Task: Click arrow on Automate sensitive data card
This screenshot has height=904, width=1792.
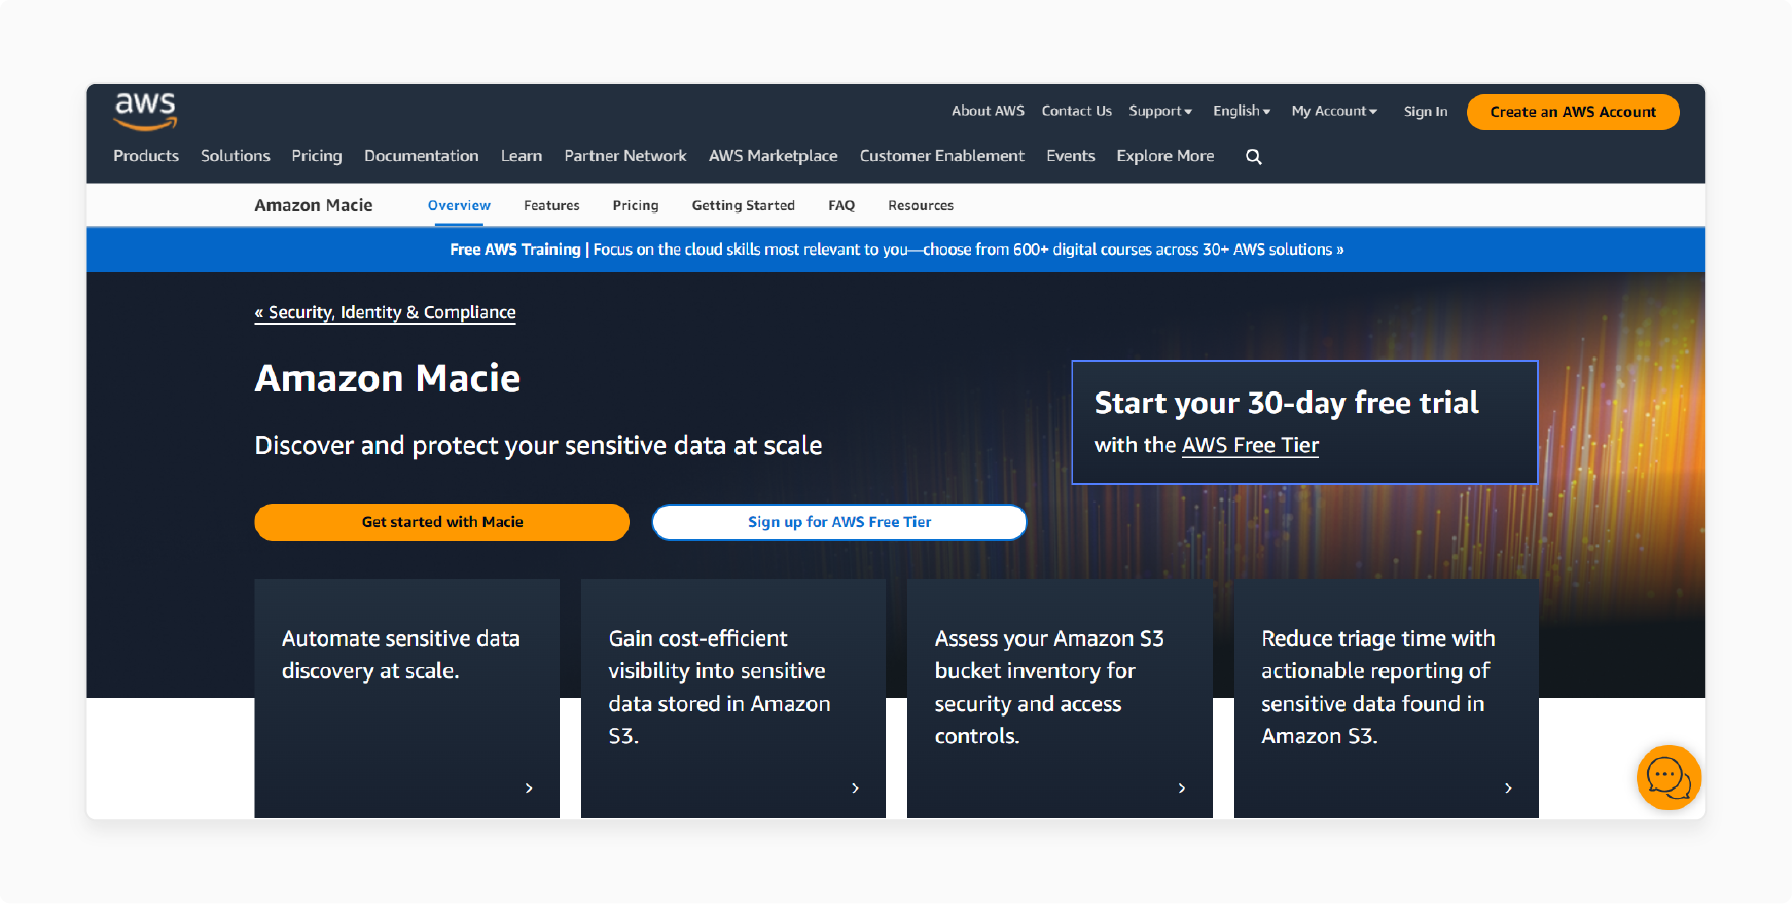Action: click(x=529, y=788)
